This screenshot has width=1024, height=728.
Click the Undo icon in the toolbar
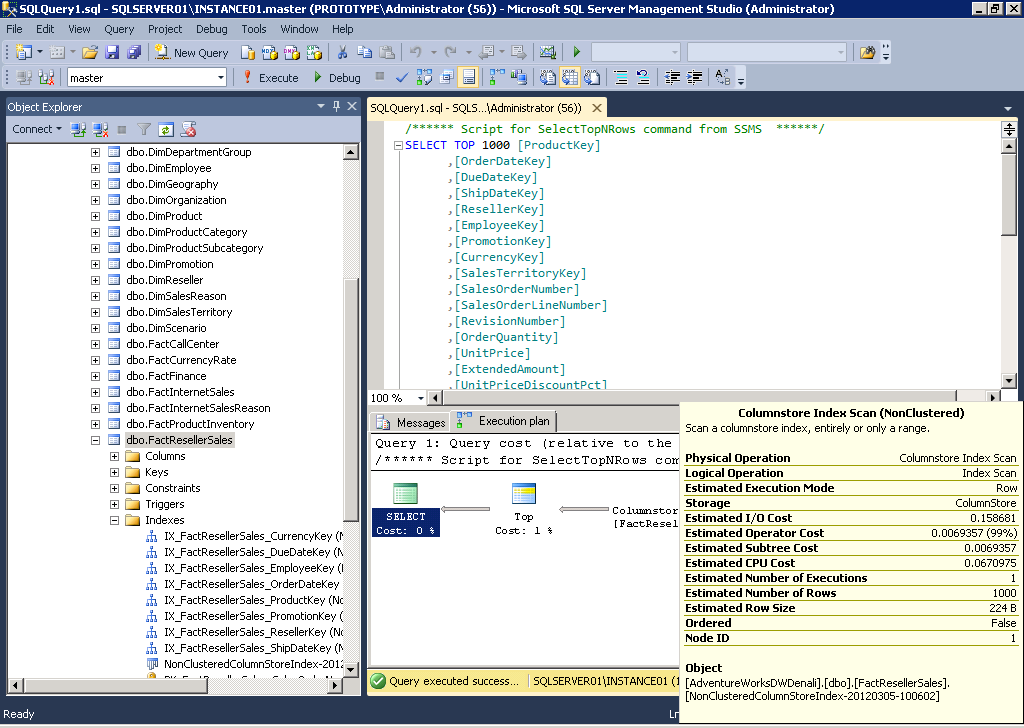point(416,51)
